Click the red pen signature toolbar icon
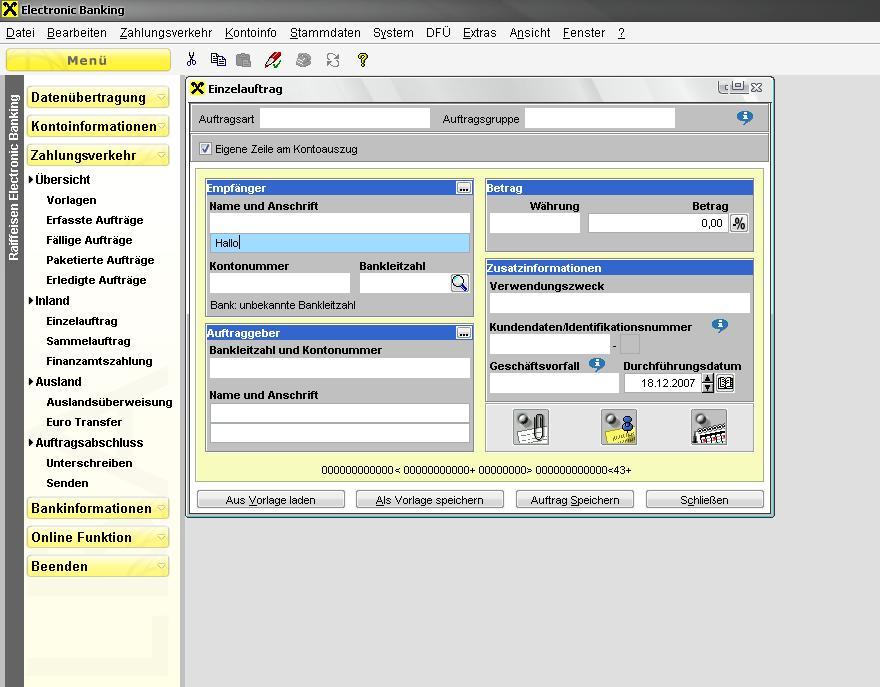This screenshot has height=687, width=880. (x=274, y=60)
